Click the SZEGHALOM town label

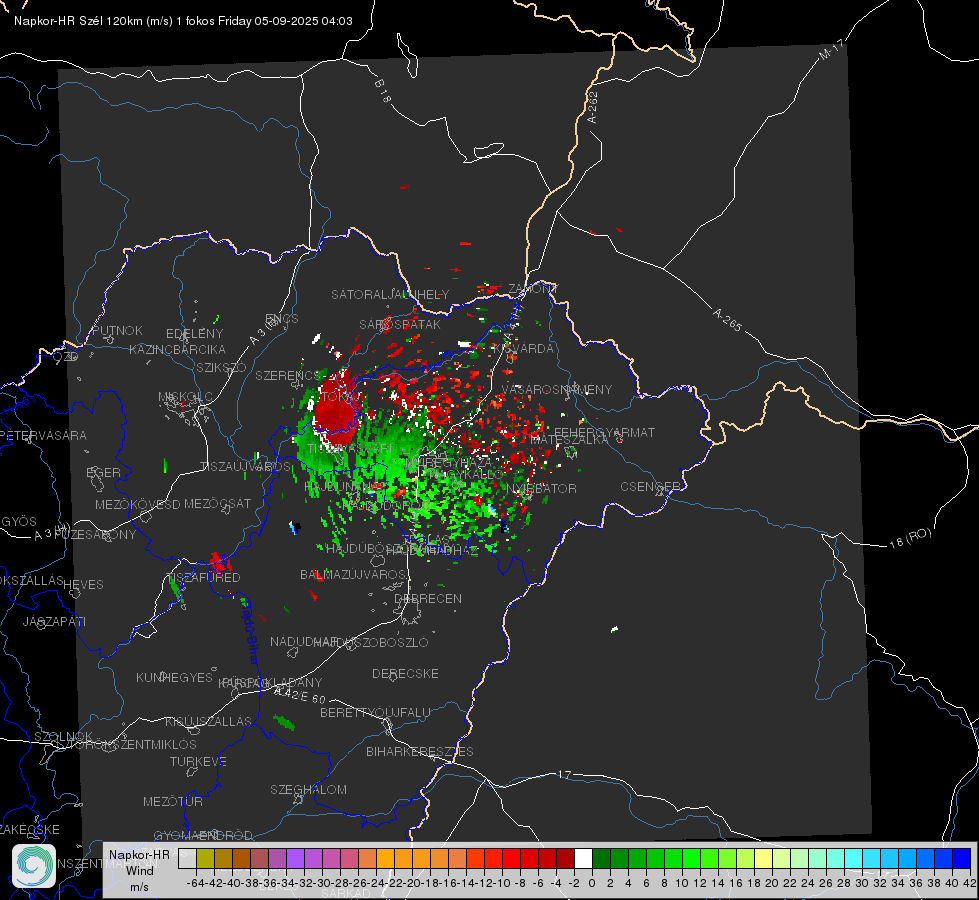(x=308, y=789)
